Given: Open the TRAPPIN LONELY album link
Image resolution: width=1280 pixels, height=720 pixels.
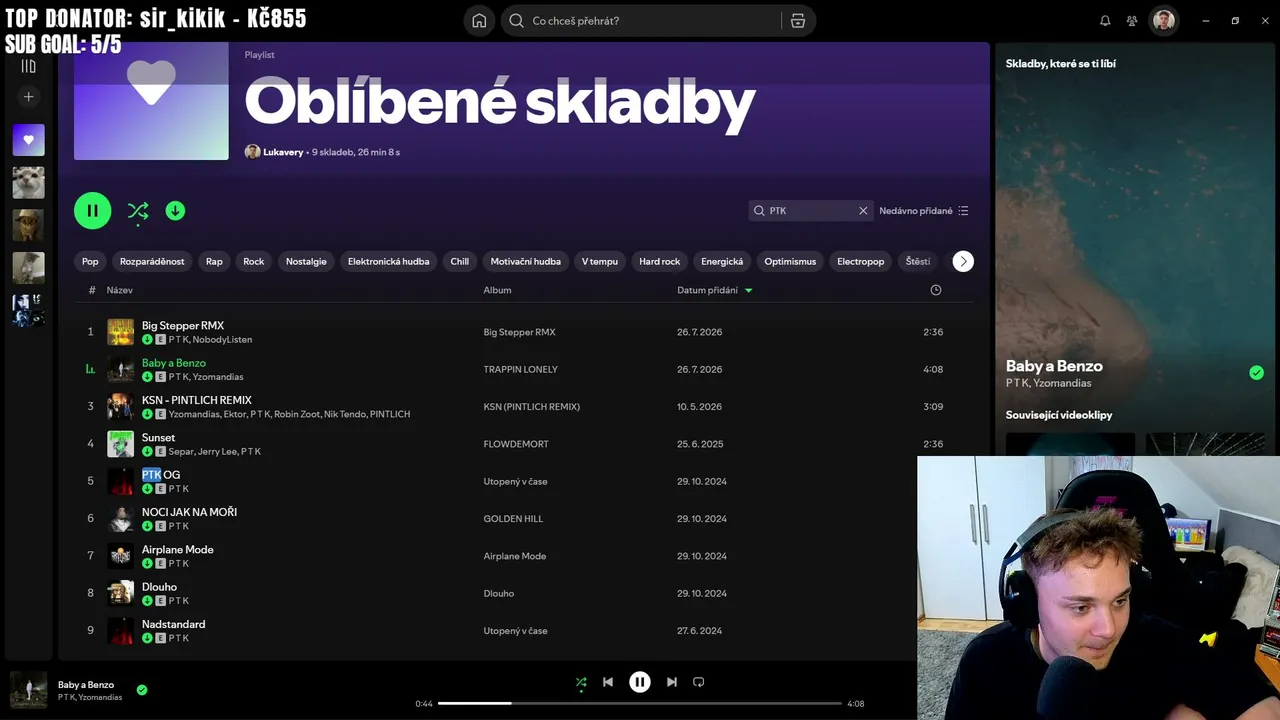Looking at the screenshot, I should 521,369.
